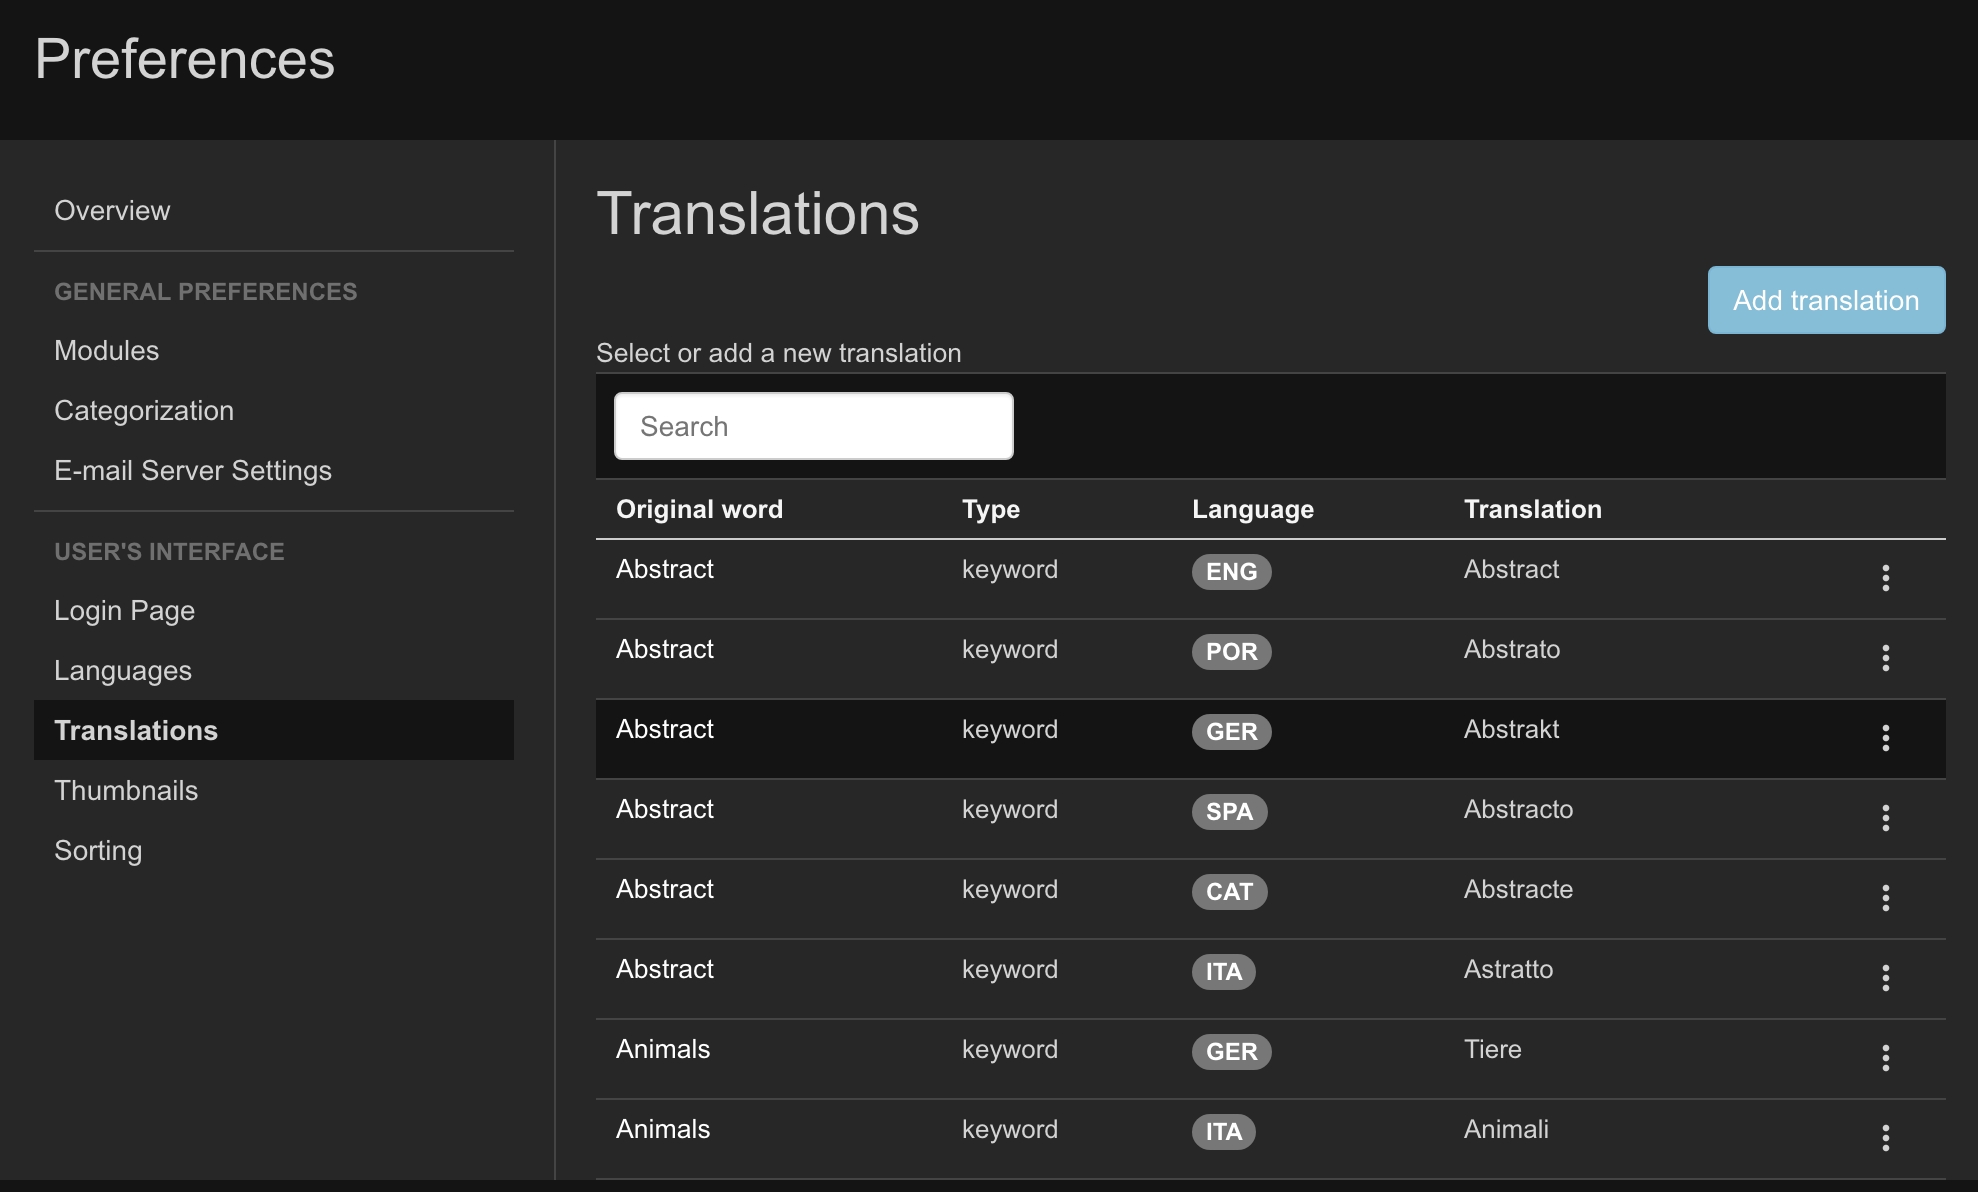Go to Sorting preferences
1978x1192 pixels.
click(x=98, y=851)
